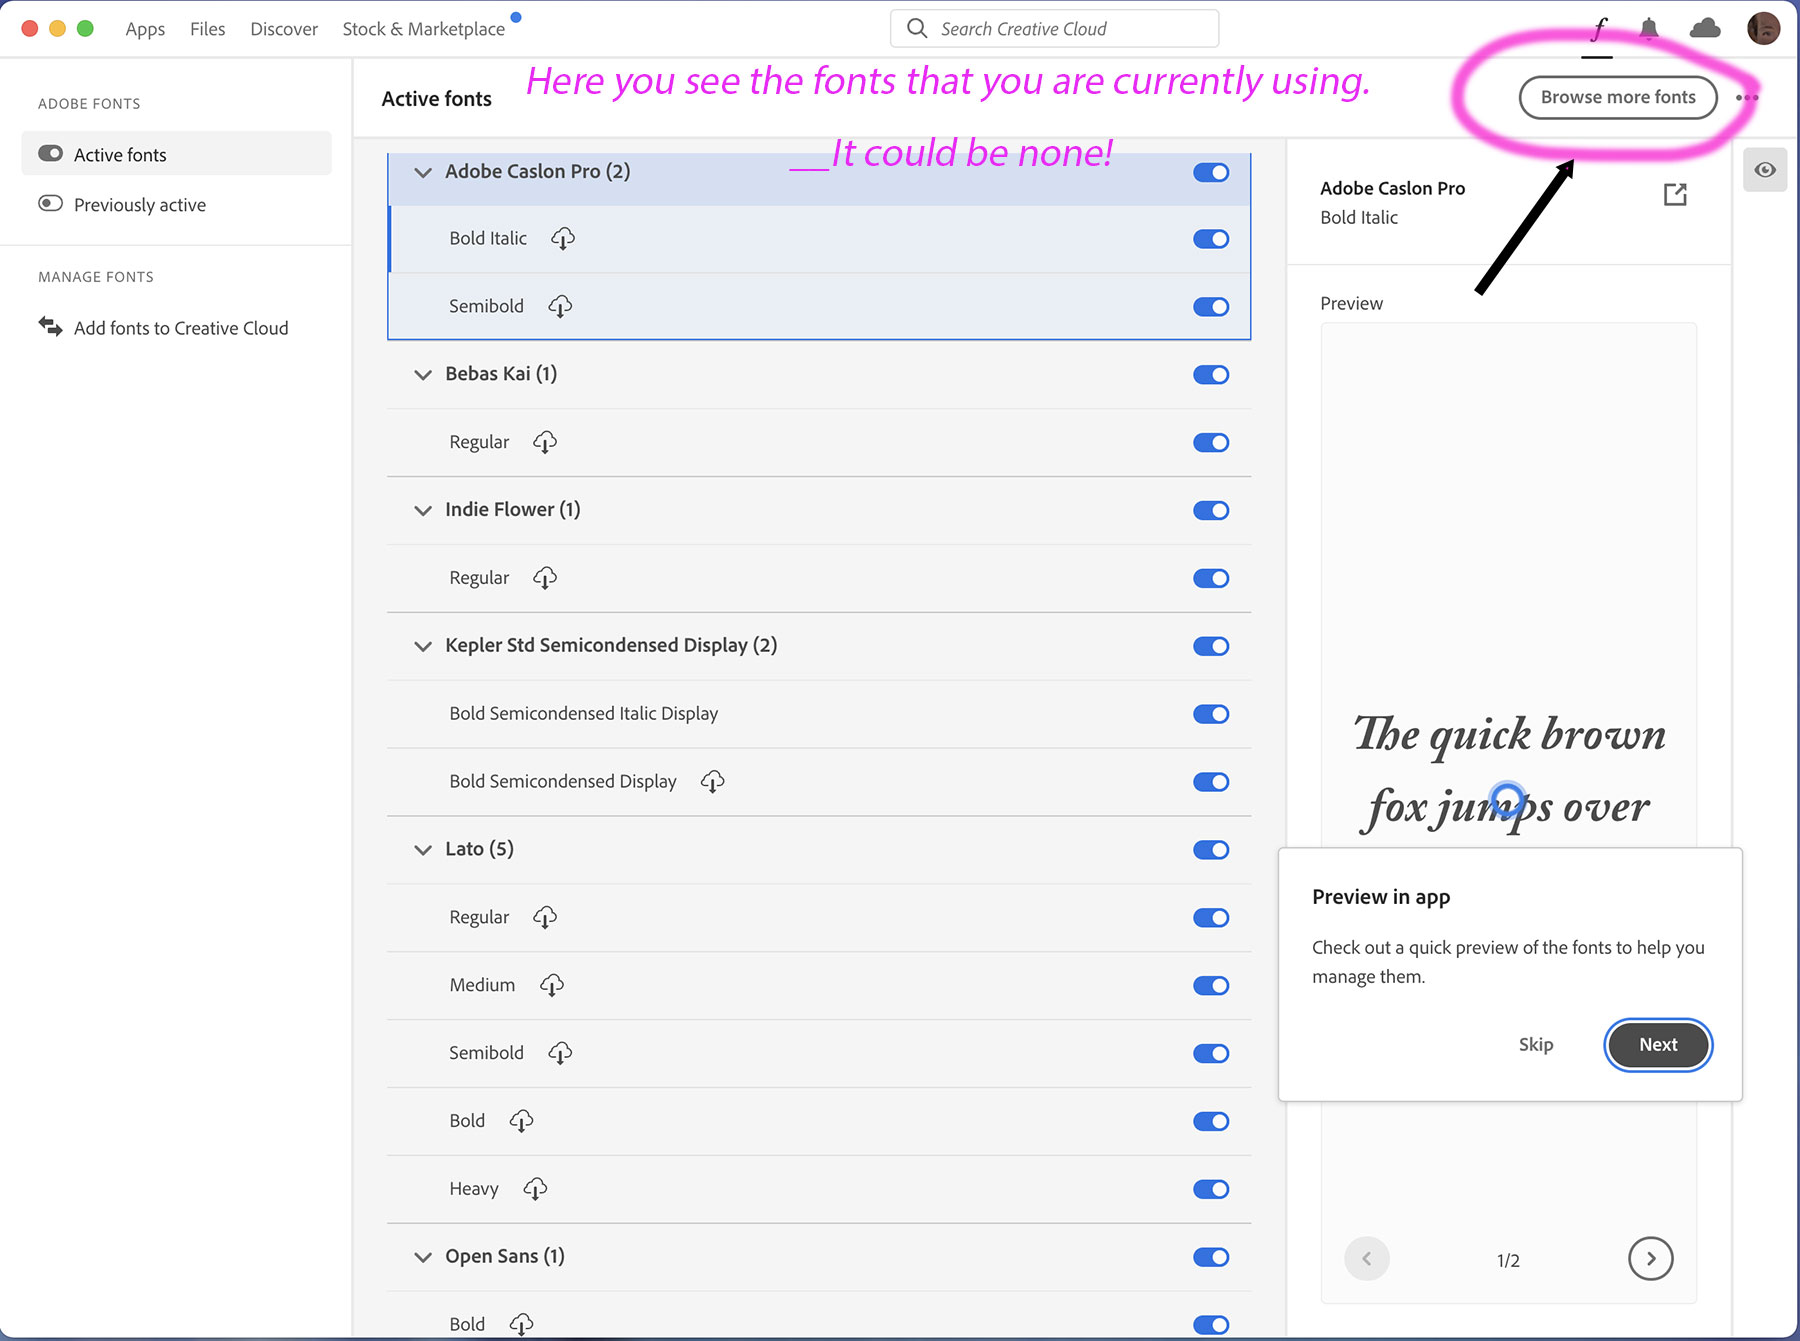Toggle the preview panel eye icon
The height and width of the screenshot is (1341, 1800).
(1765, 170)
